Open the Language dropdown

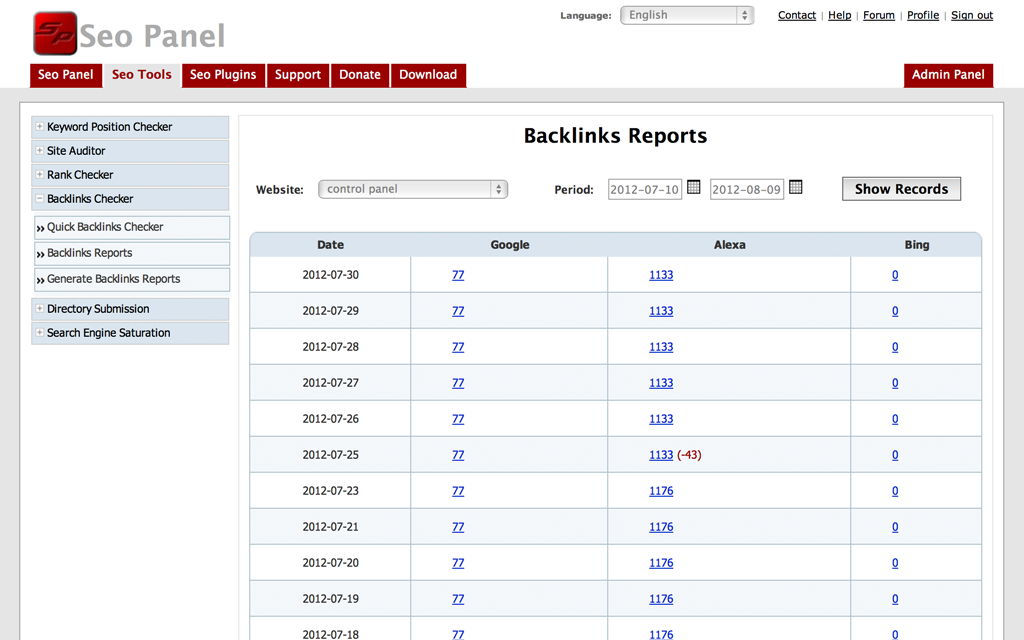(x=686, y=15)
